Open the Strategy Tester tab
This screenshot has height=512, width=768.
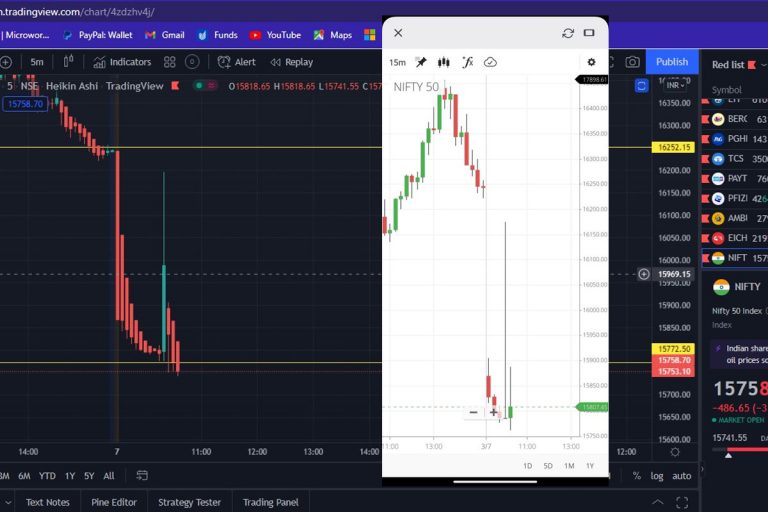coord(189,502)
